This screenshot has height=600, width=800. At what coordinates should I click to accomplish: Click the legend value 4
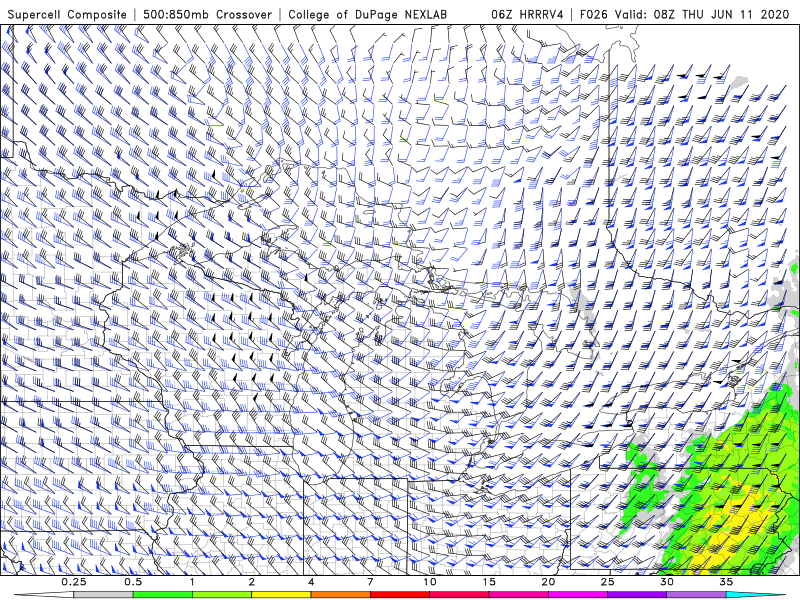[x=311, y=582]
